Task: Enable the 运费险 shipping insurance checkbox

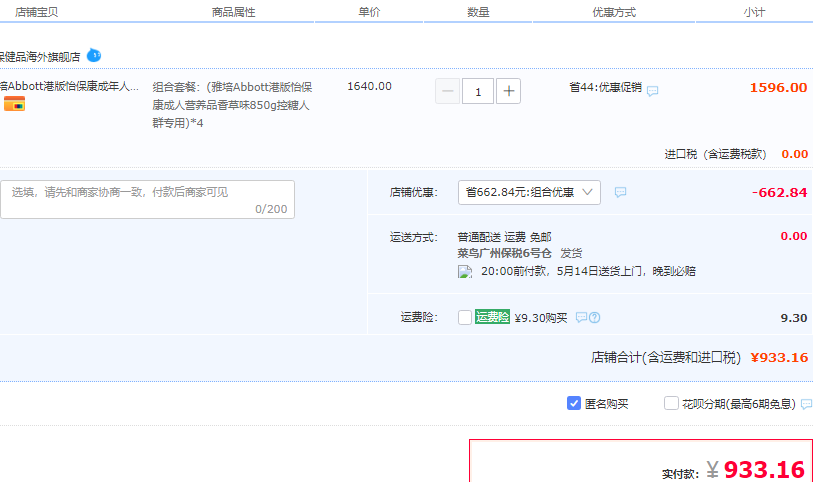Action: pyautogui.click(x=465, y=317)
